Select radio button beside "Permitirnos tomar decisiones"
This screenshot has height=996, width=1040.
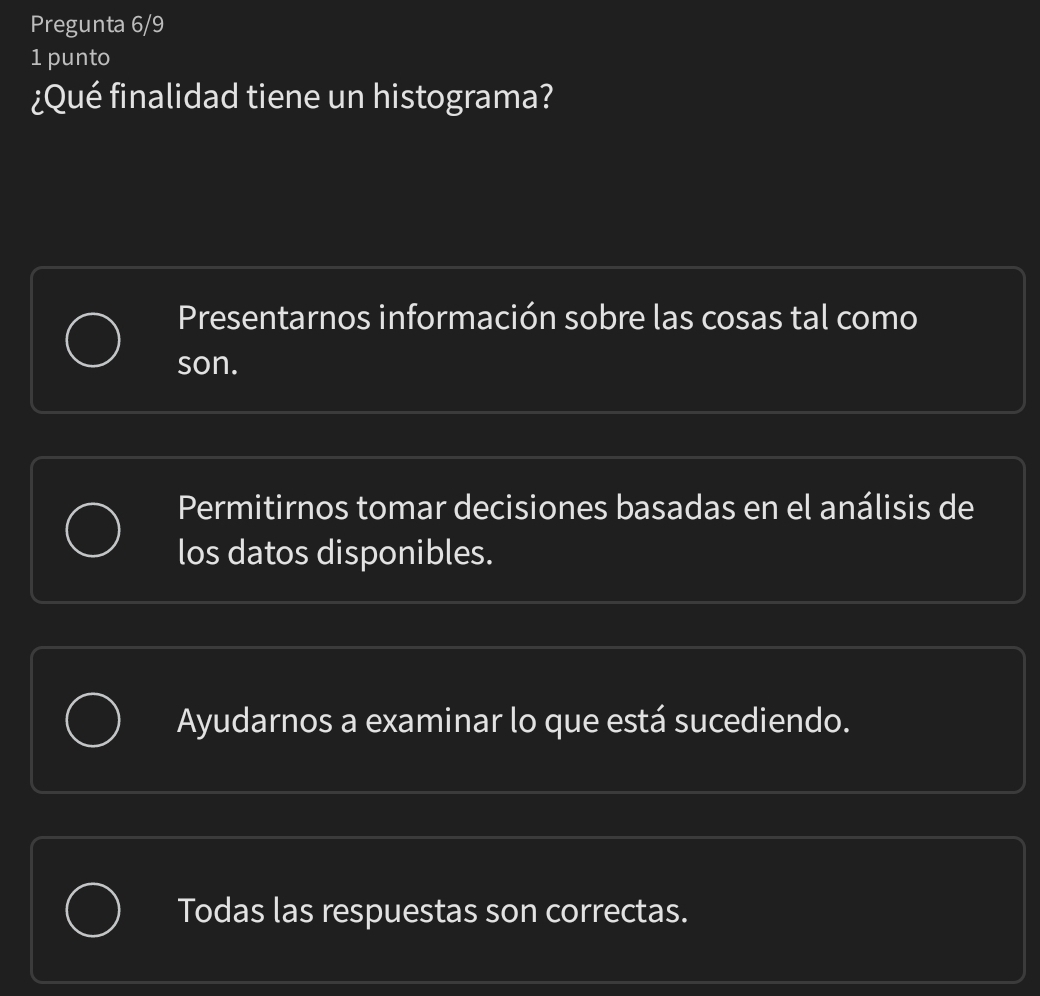tap(95, 530)
